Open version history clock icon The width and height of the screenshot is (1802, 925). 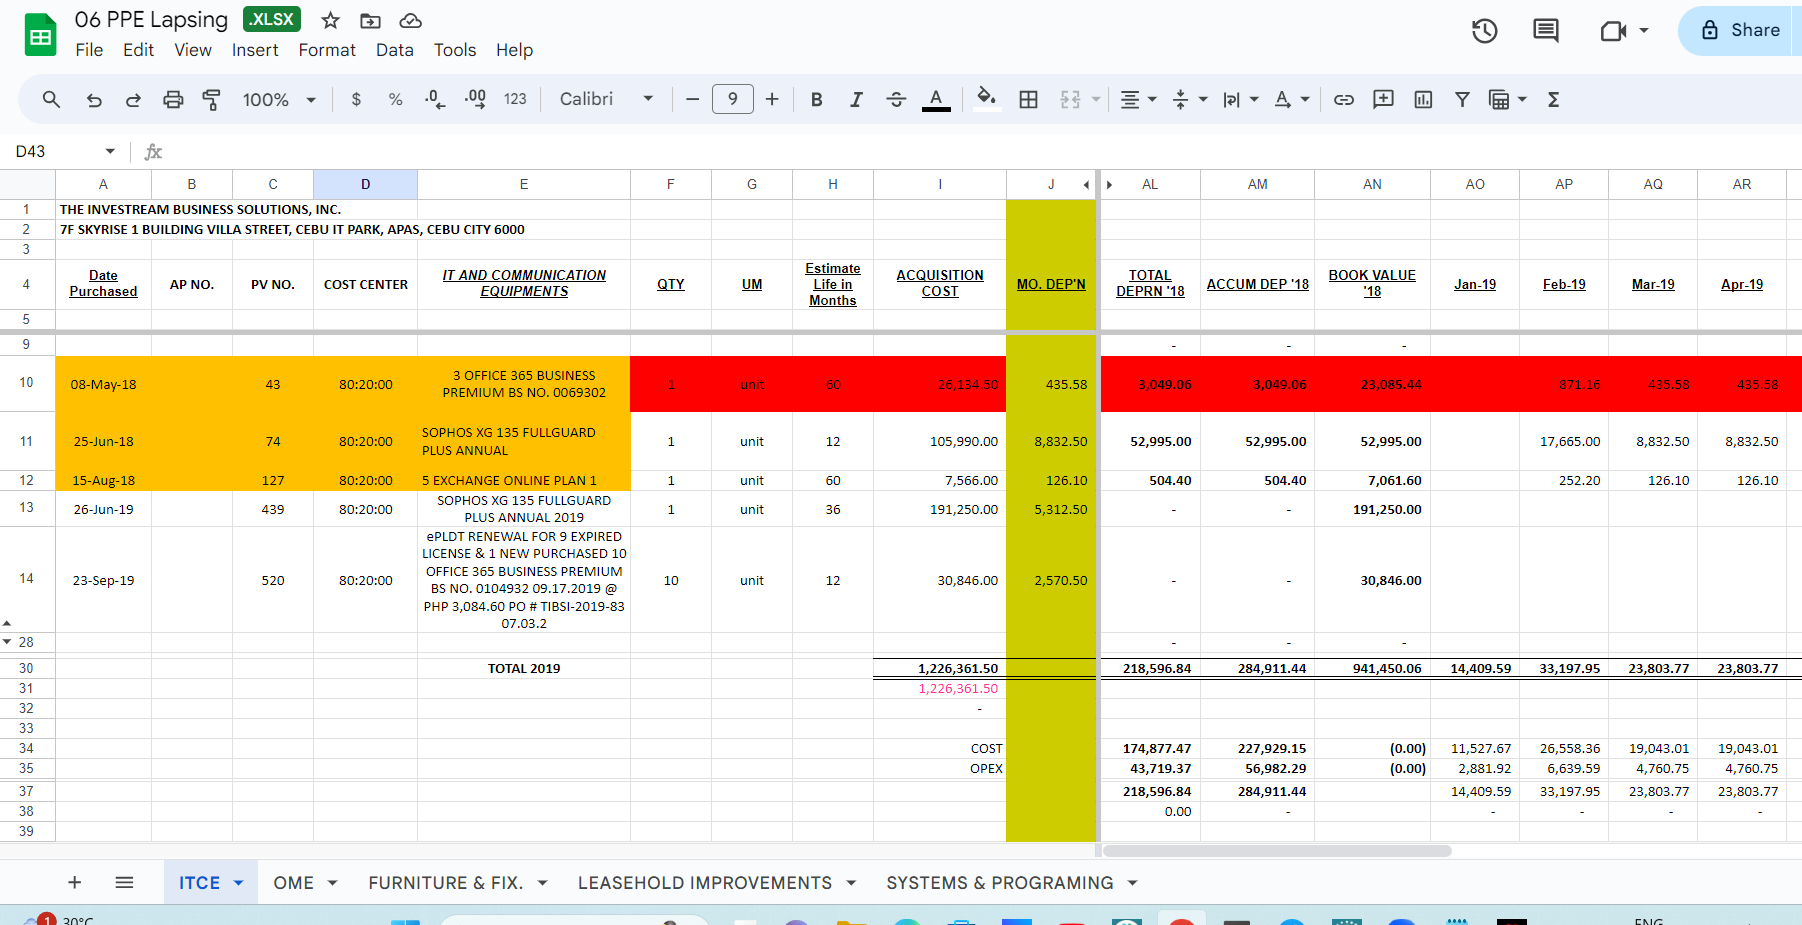coord(1485,31)
